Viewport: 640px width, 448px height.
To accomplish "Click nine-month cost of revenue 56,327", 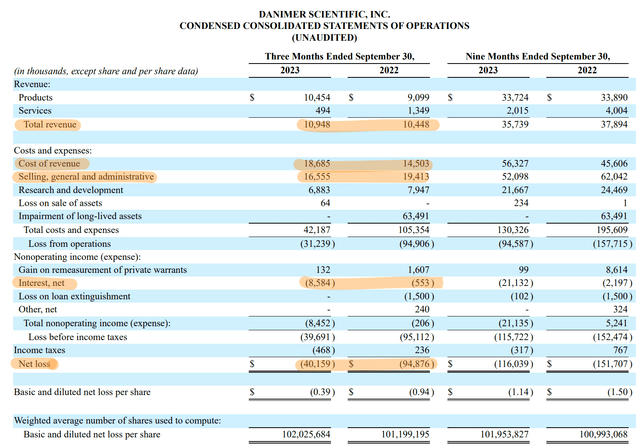I will (x=515, y=164).
